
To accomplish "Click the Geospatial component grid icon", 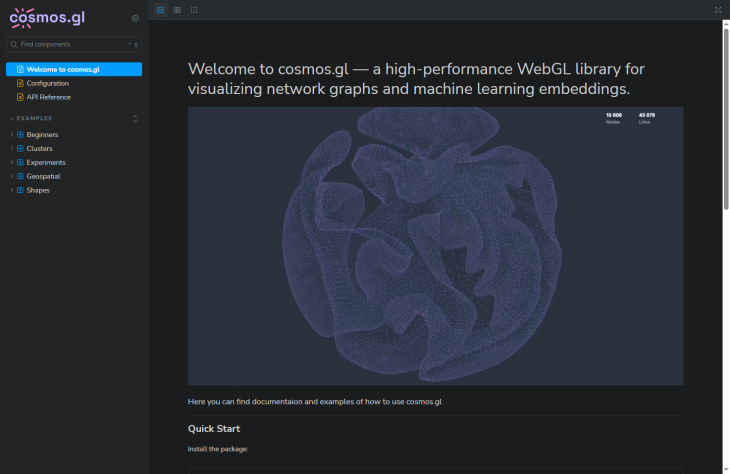I will (x=20, y=176).
